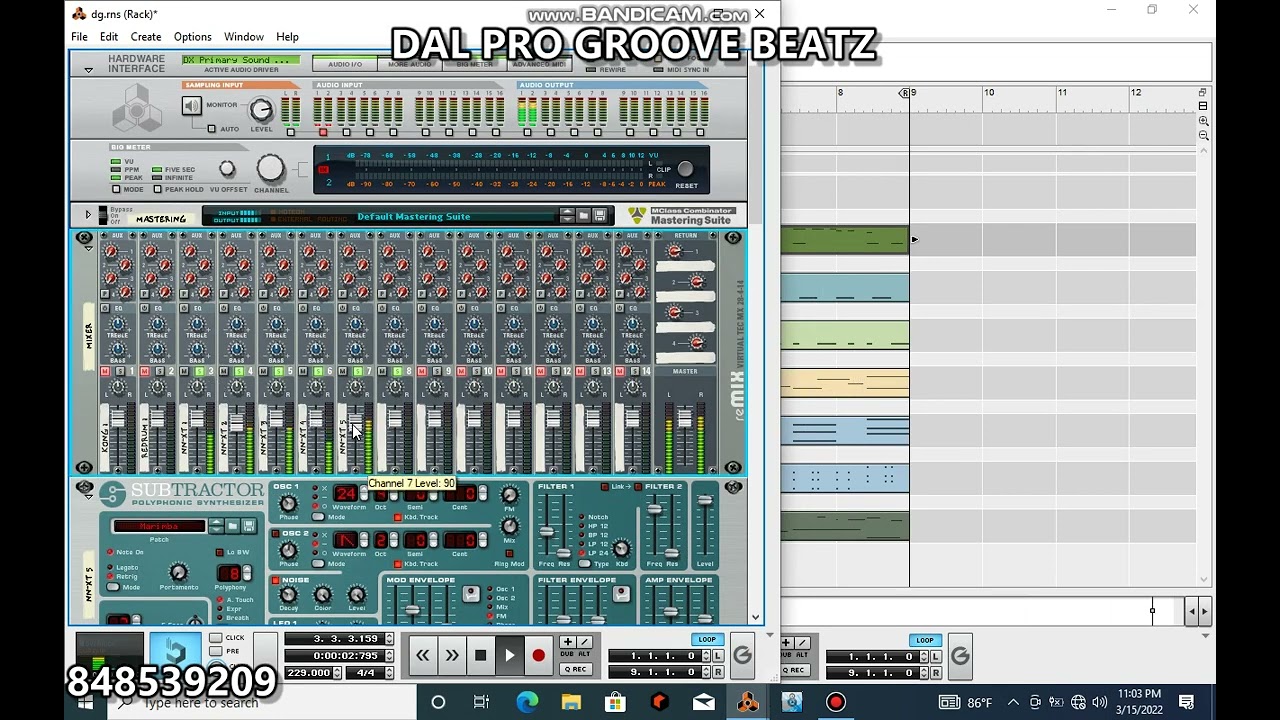The height and width of the screenshot is (720, 1280).
Task: Click the Big Meter MODE button
Action: pyautogui.click(x=116, y=189)
